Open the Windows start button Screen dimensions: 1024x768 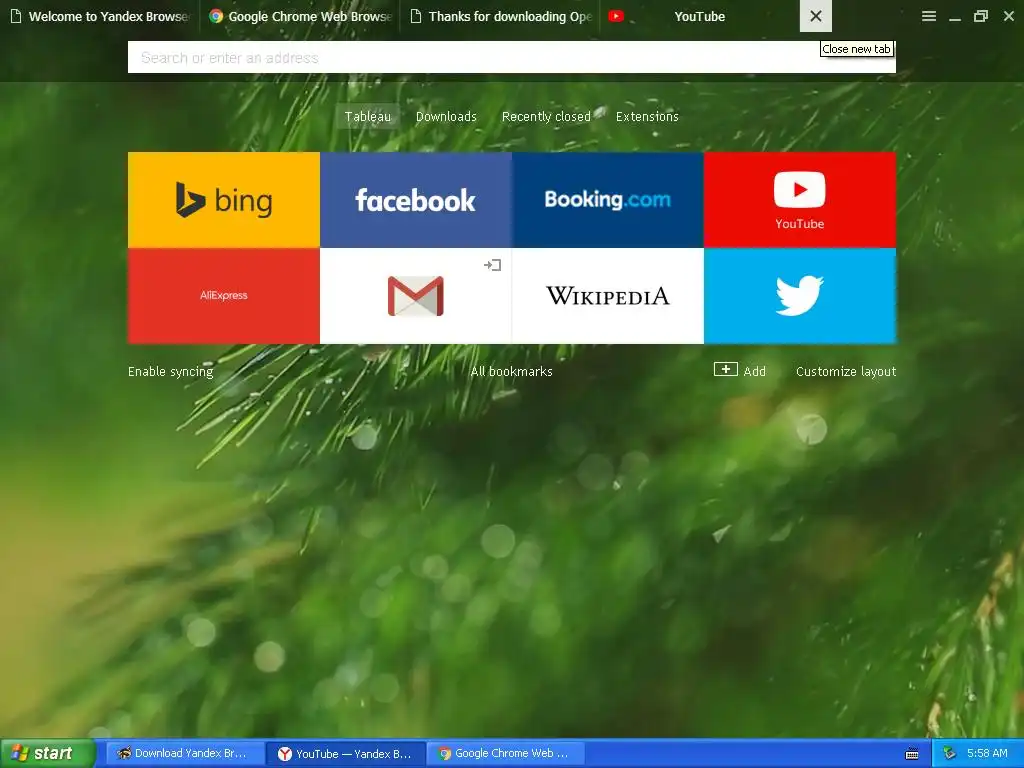(48, 754)
